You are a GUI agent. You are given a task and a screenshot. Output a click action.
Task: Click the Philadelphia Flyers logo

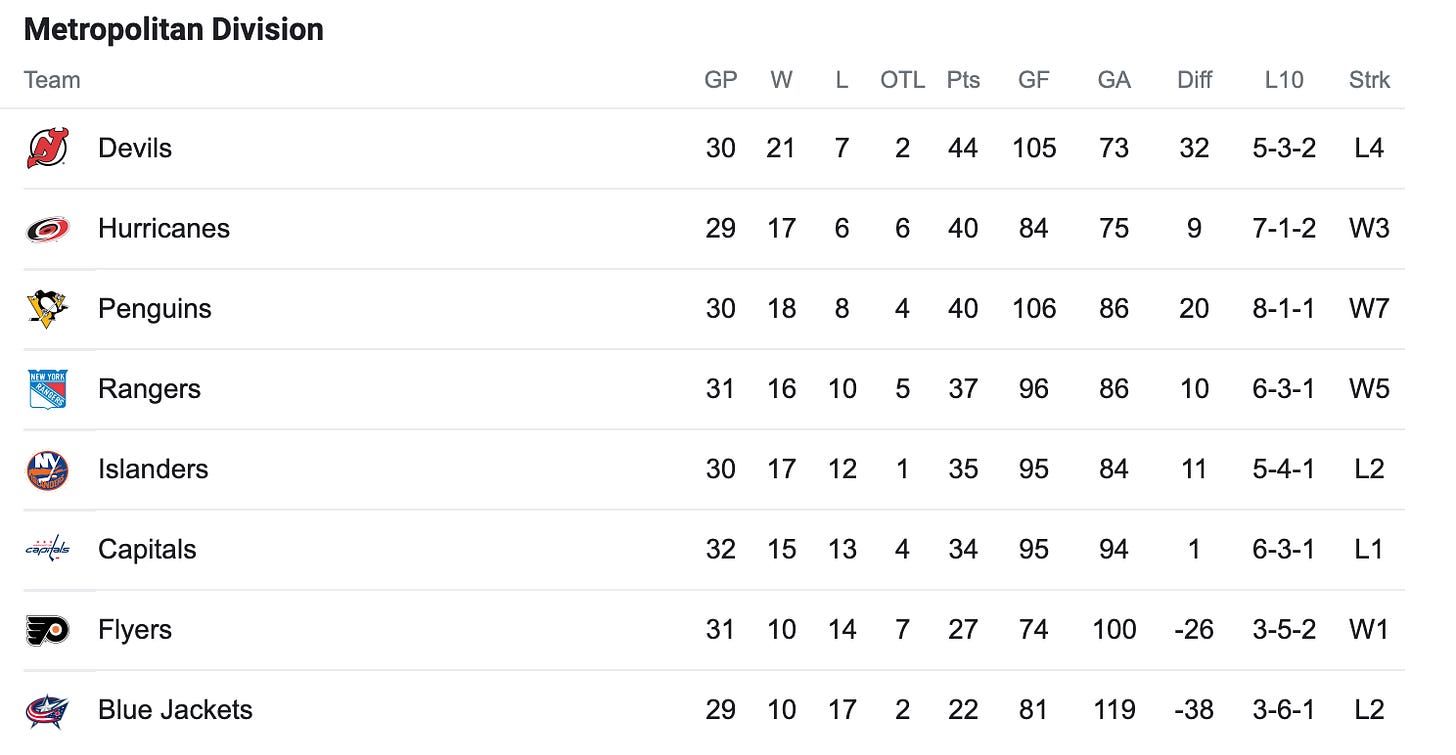(x=47, y=630)
